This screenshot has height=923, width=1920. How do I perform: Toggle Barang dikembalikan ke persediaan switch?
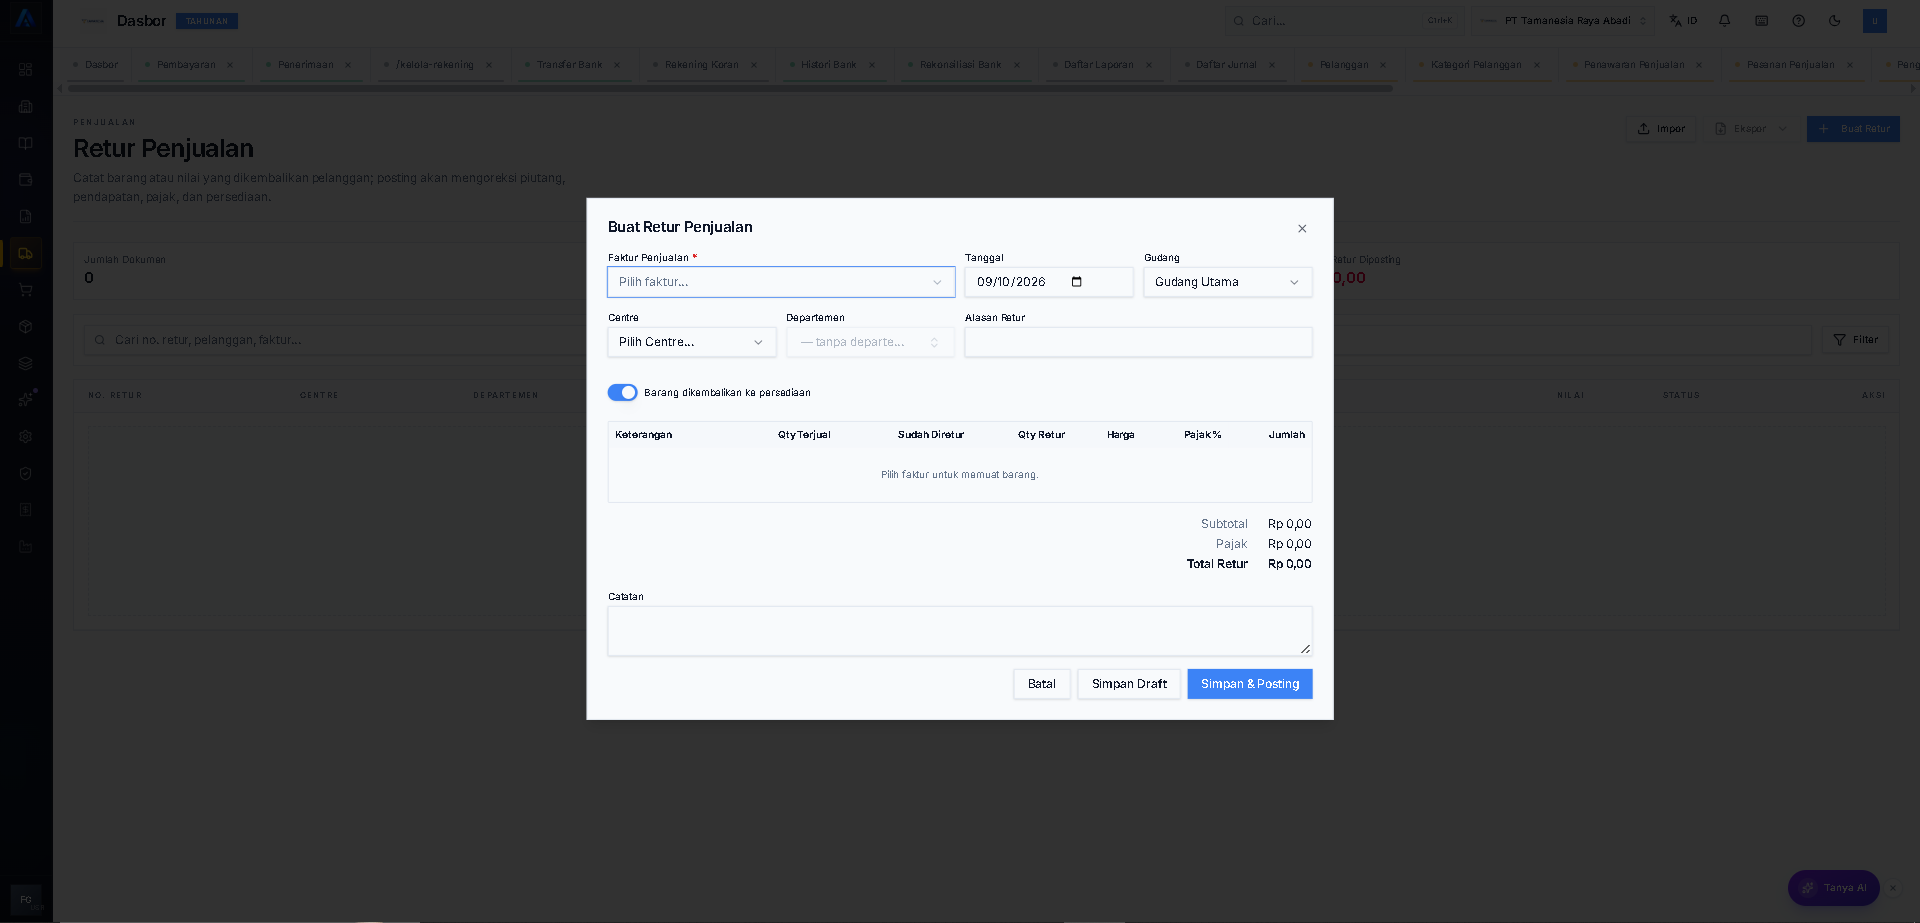click(622, 393)
